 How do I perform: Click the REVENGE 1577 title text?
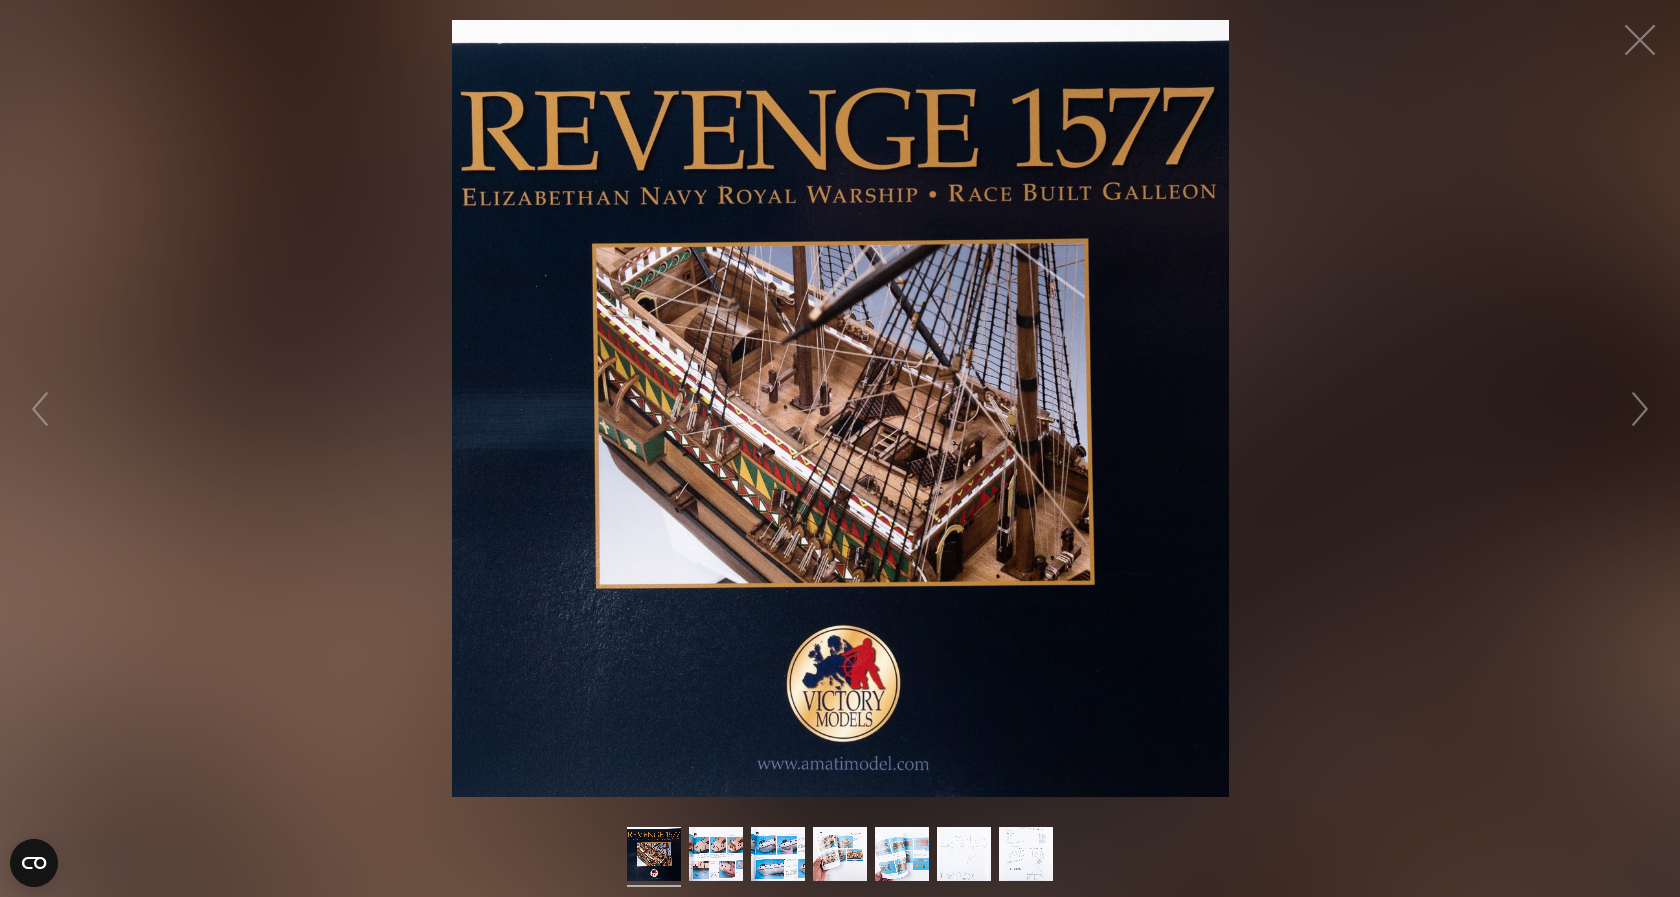click(x=838, y=130)
